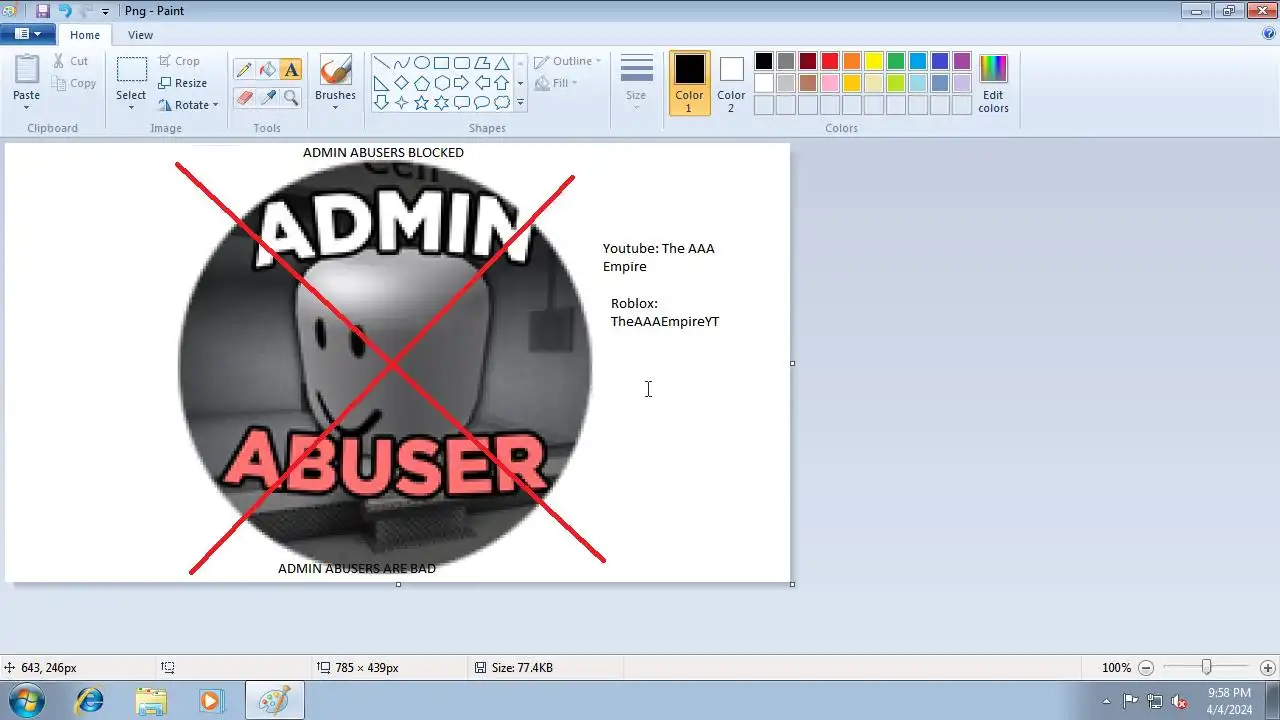Image resolution: width=1280 pixels, height=720 pixels.
Task: Choose the Diamond shape
Action: click(x=401, y=83)
